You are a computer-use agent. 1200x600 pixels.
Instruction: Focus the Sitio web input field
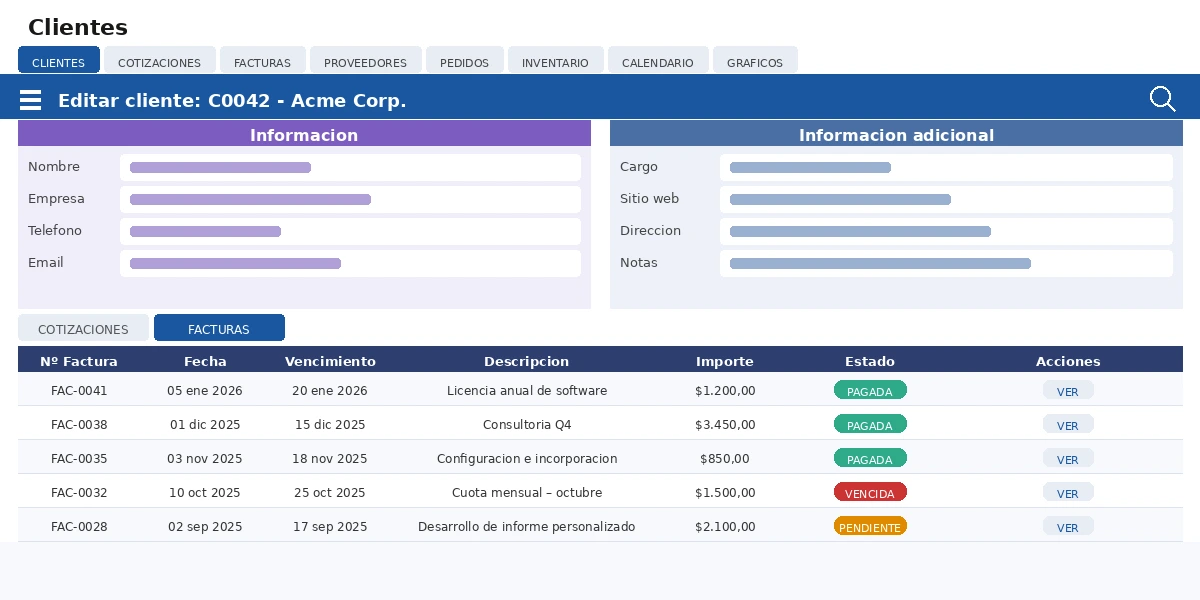click(x=946, y=199)
